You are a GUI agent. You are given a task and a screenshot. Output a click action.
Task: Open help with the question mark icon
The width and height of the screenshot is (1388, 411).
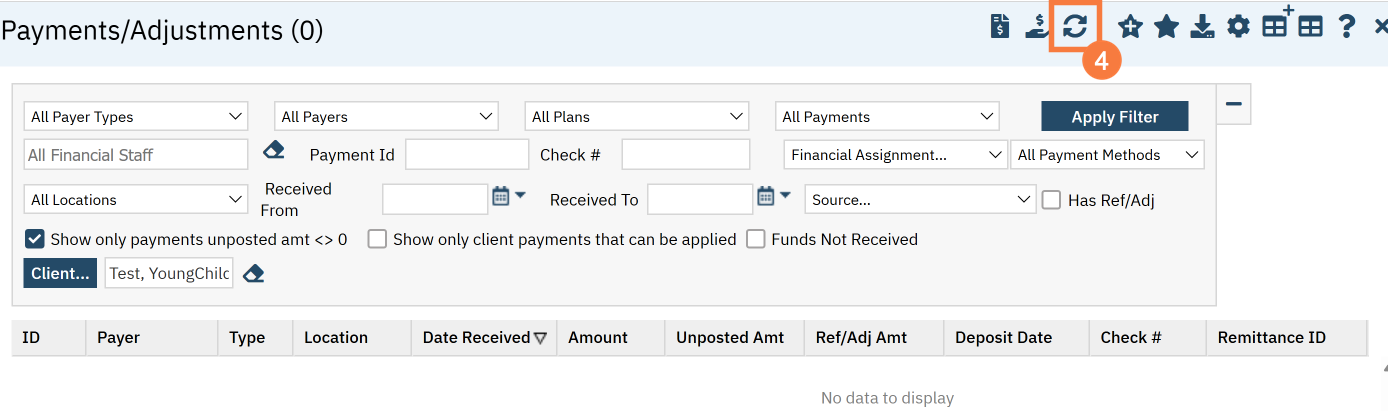tap(1346, 27)
